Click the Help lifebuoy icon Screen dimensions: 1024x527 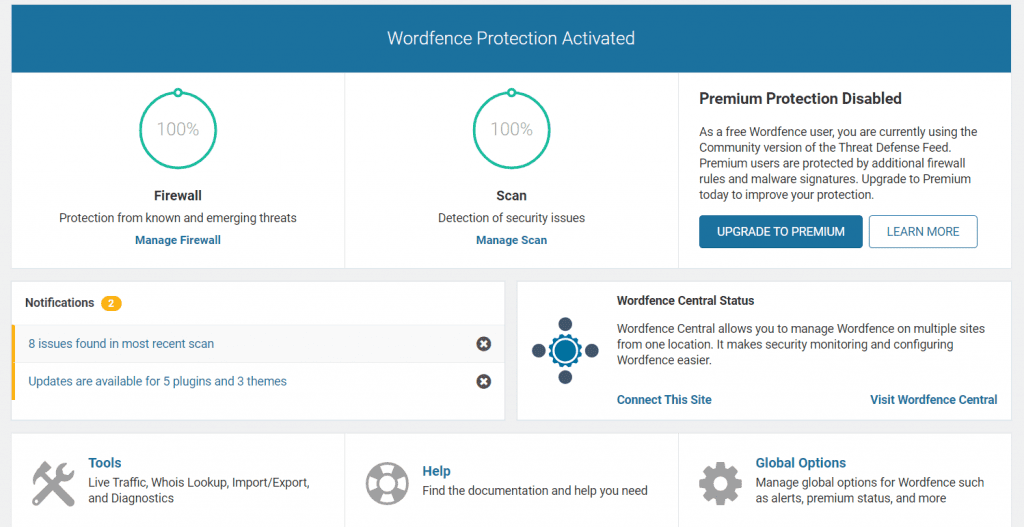(x=387, y=483)
